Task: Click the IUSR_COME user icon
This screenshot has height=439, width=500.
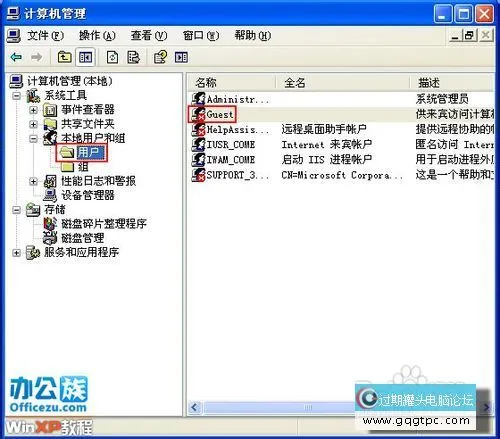Action: point(198,144)
